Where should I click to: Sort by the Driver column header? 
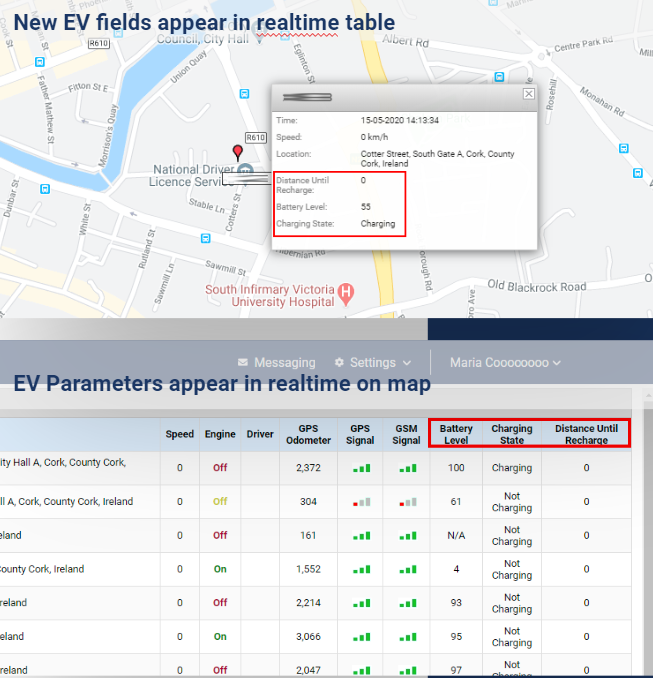click(260, 434)
